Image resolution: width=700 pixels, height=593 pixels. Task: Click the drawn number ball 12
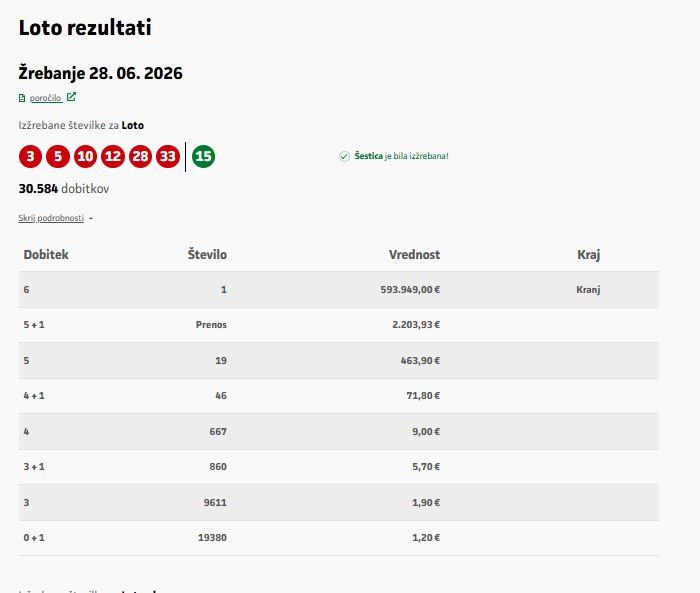(x=113, y=156)
